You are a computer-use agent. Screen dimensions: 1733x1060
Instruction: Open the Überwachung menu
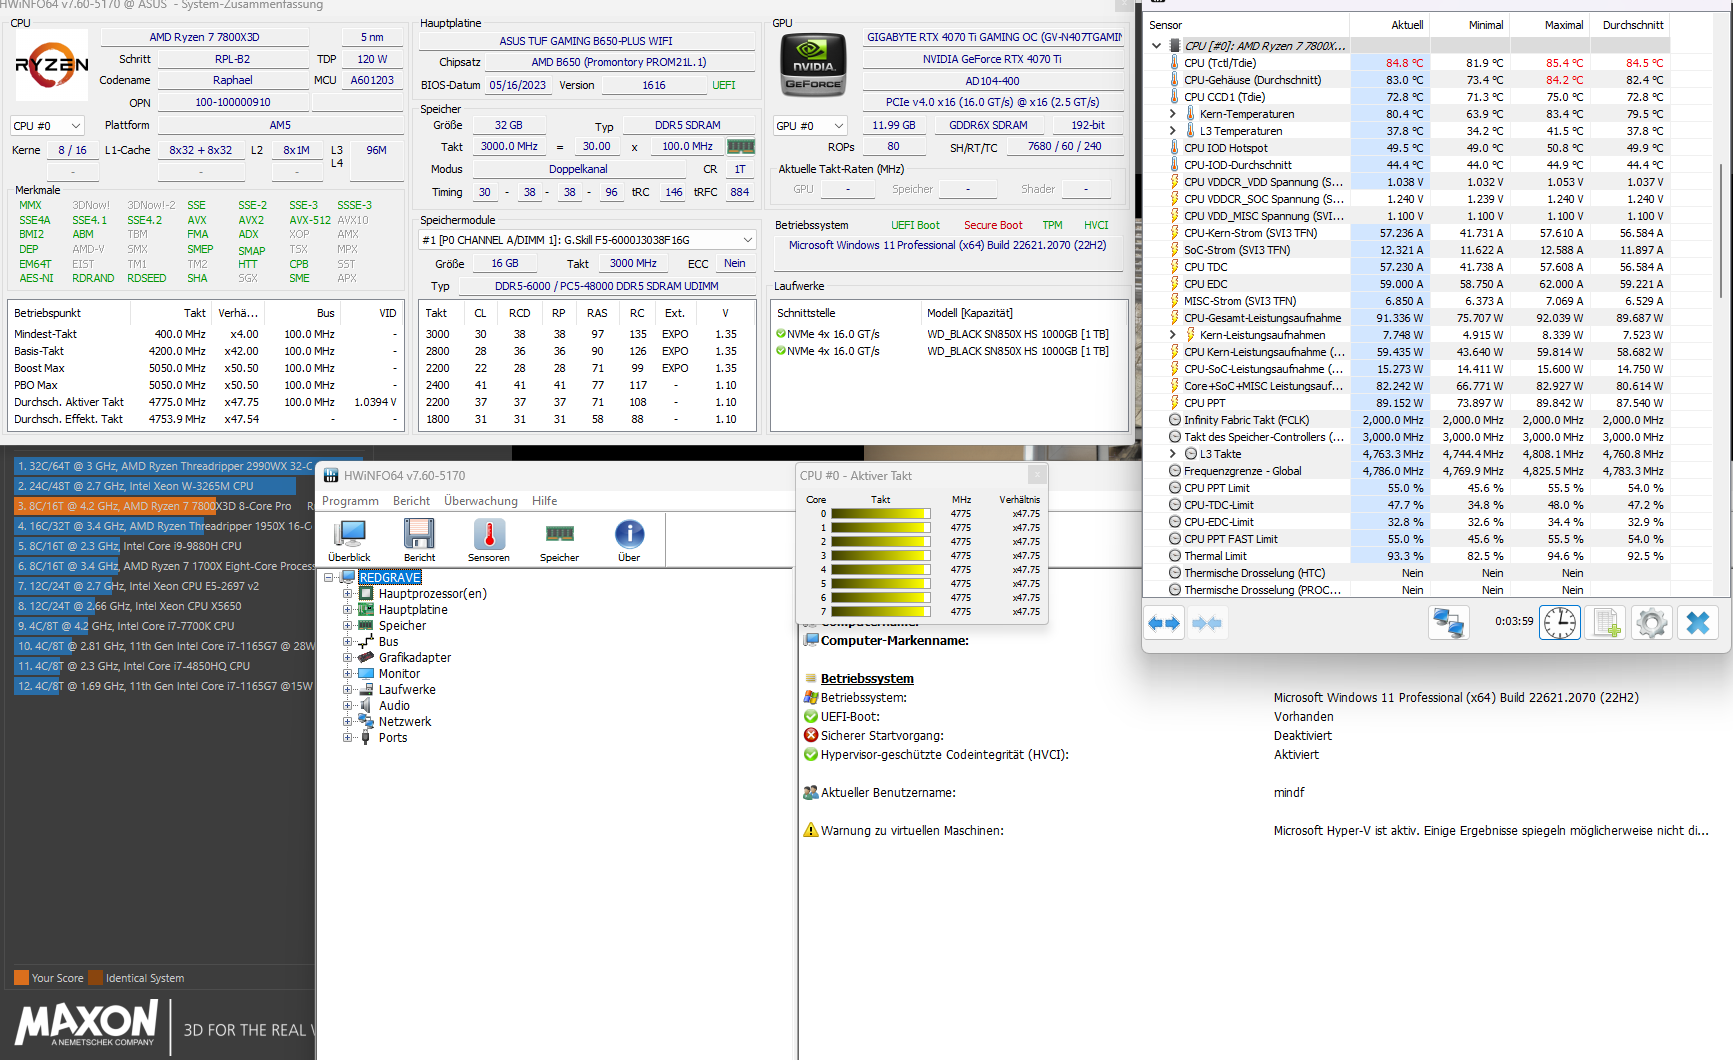[x=481, y=501]
